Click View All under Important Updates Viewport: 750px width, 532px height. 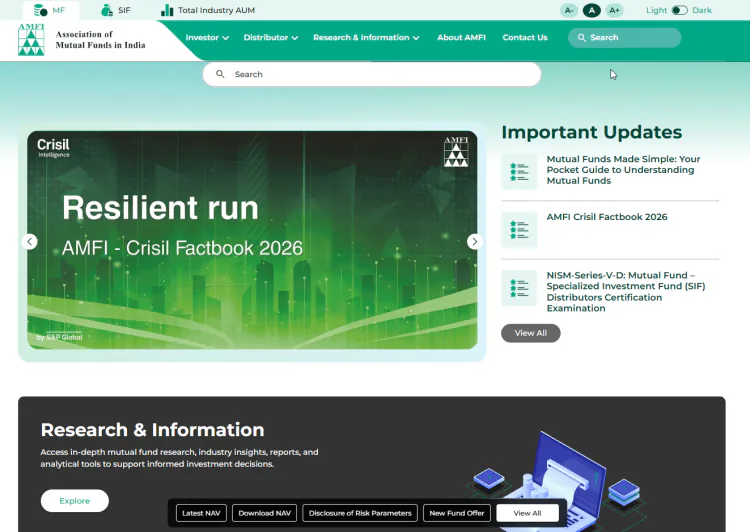point(530,333)
